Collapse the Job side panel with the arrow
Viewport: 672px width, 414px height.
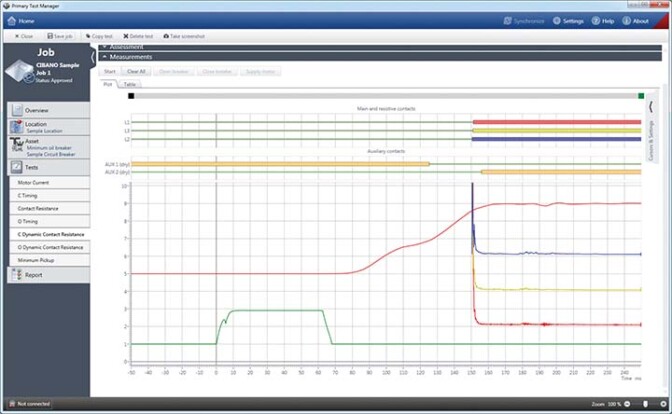click(x=93, y=57)
